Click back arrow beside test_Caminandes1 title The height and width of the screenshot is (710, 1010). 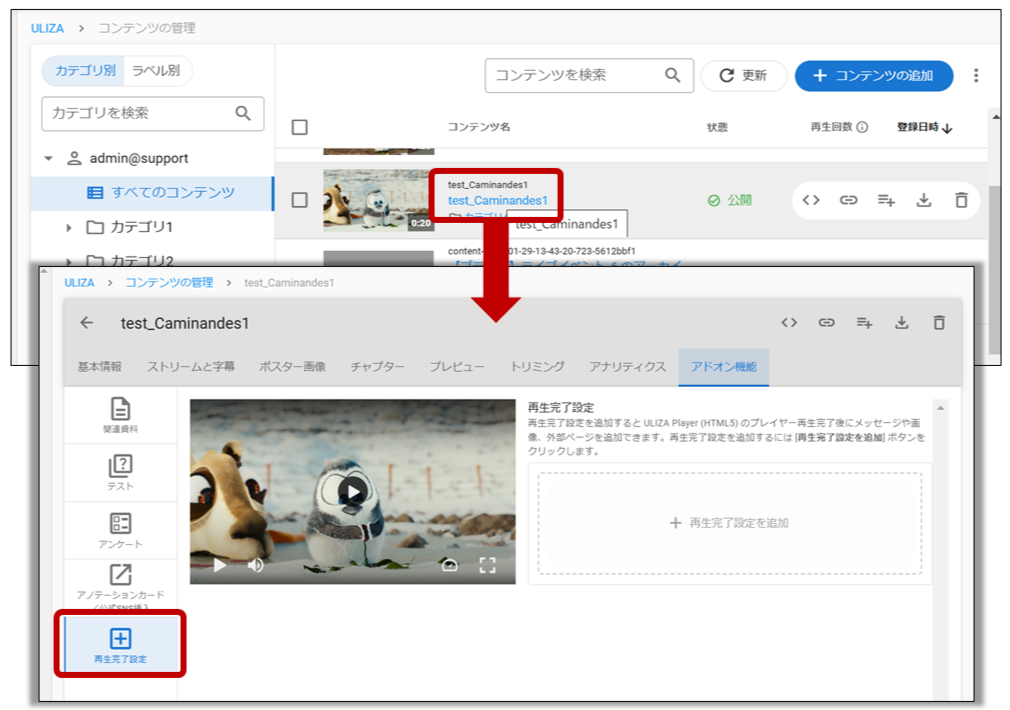pos(87,323)
